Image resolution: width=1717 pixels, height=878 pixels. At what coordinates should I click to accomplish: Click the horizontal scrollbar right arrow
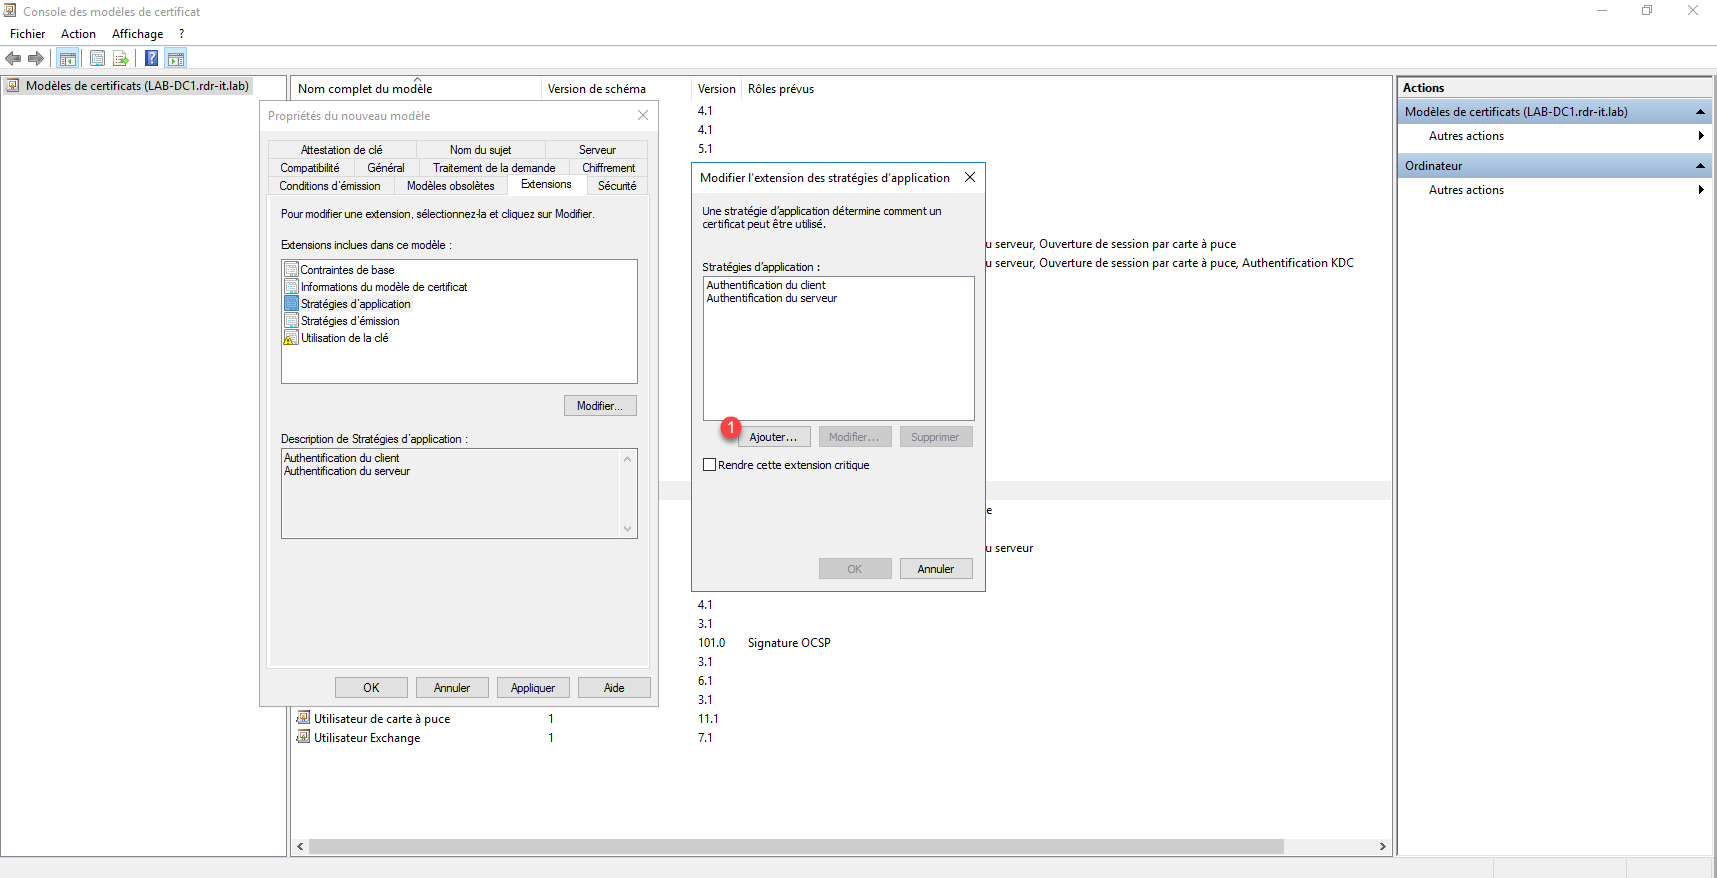1382,846
